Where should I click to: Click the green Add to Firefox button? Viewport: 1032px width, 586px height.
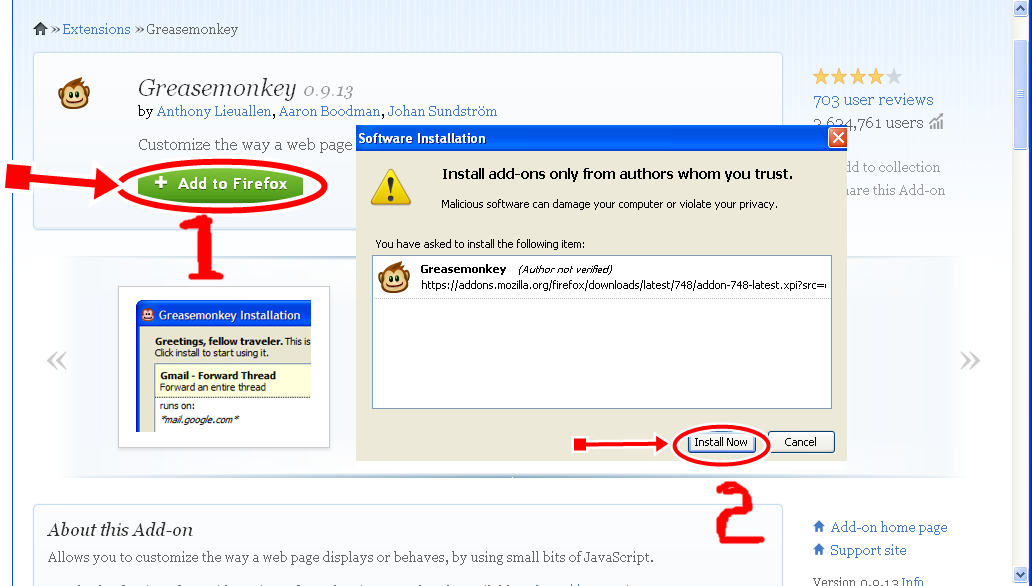tap(220, 184)
